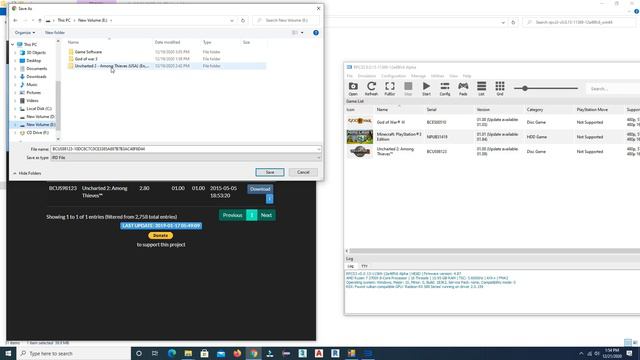Click the Cancel button in Save As
640x360 pixels.
(303, 172)
